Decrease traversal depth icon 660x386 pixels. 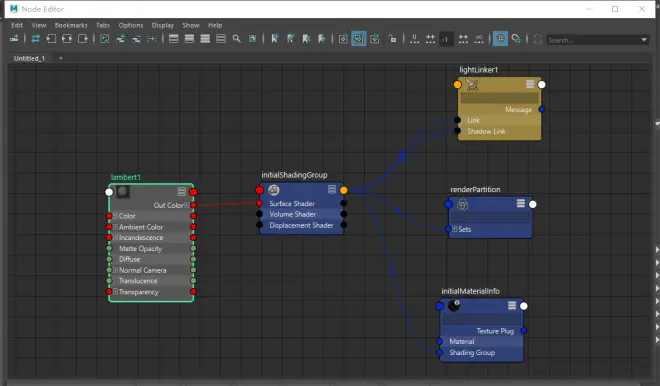(x=430, y=39)
